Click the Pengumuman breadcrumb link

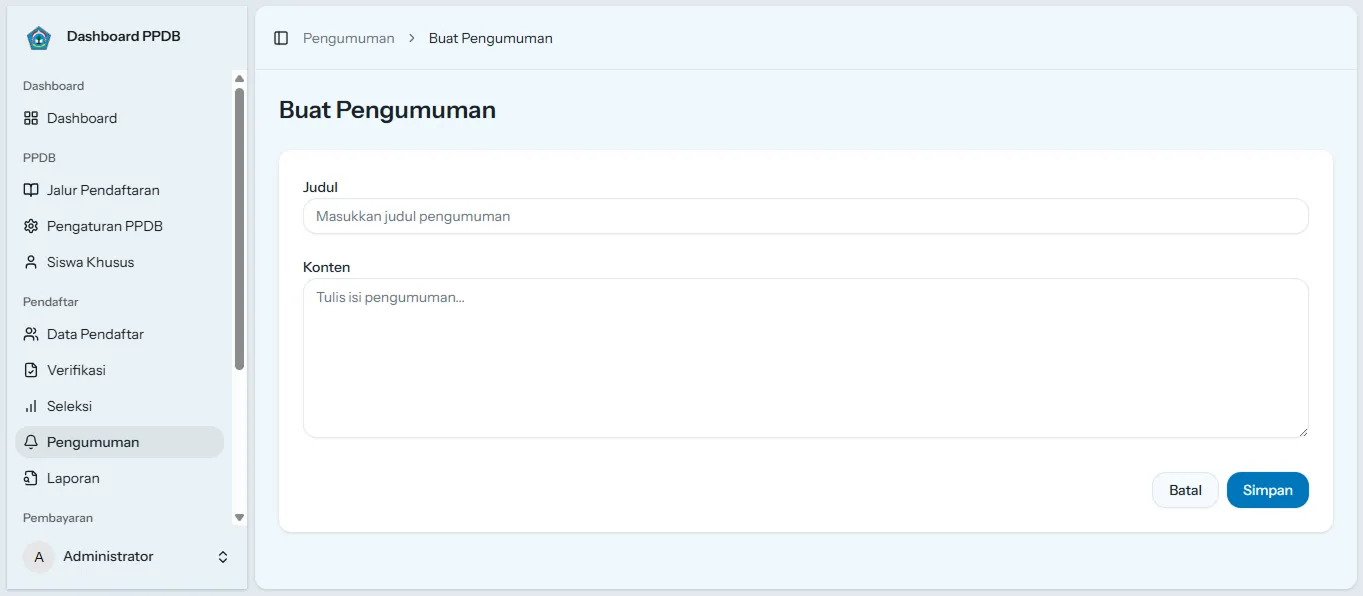349,38
